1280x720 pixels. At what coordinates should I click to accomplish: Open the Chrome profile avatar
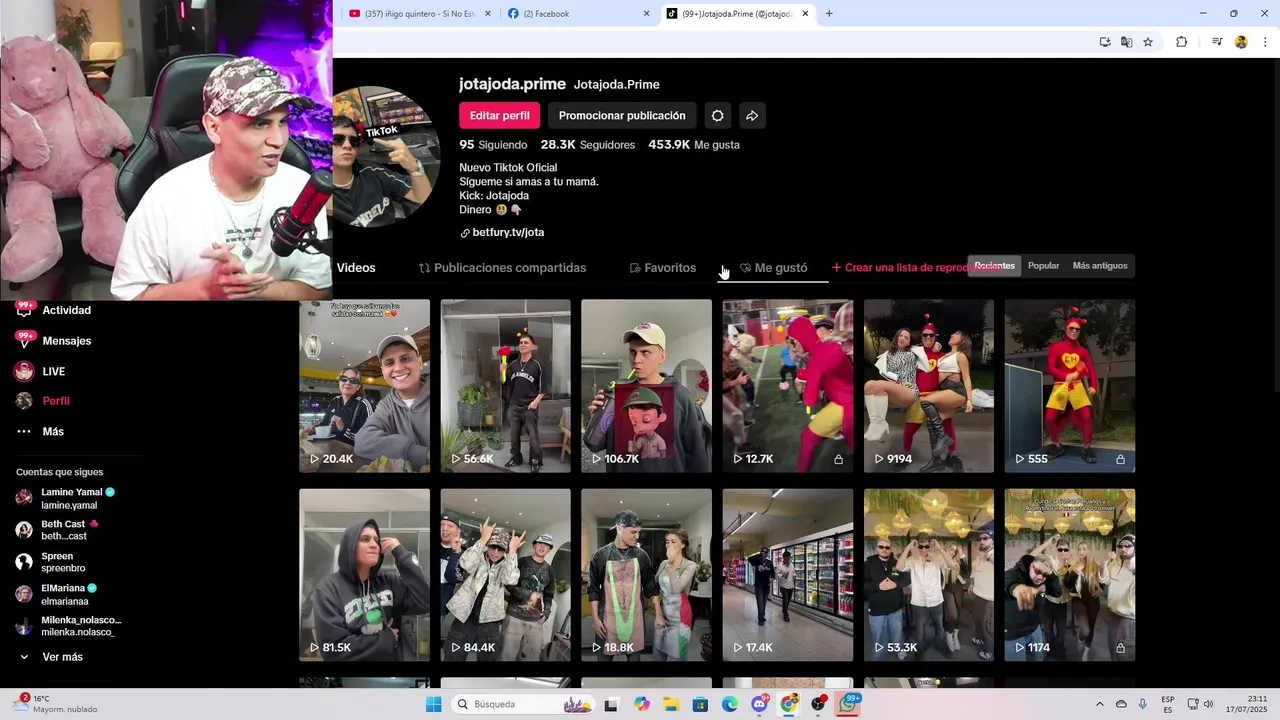point(1241,42)
